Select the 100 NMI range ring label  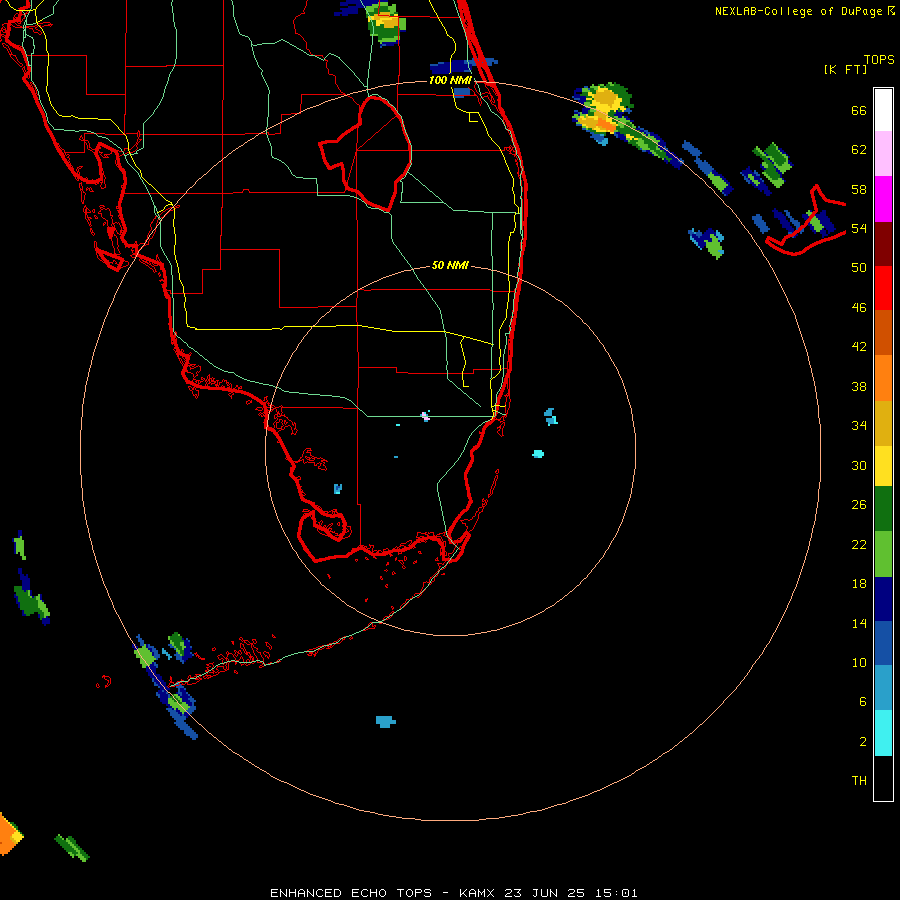(x=450, y=80)
